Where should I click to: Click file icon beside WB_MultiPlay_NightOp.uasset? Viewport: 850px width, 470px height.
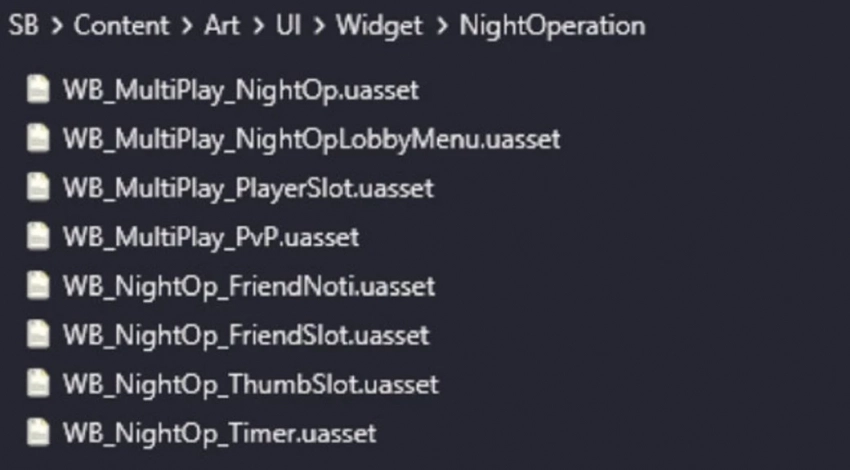(x=38, y=90)
